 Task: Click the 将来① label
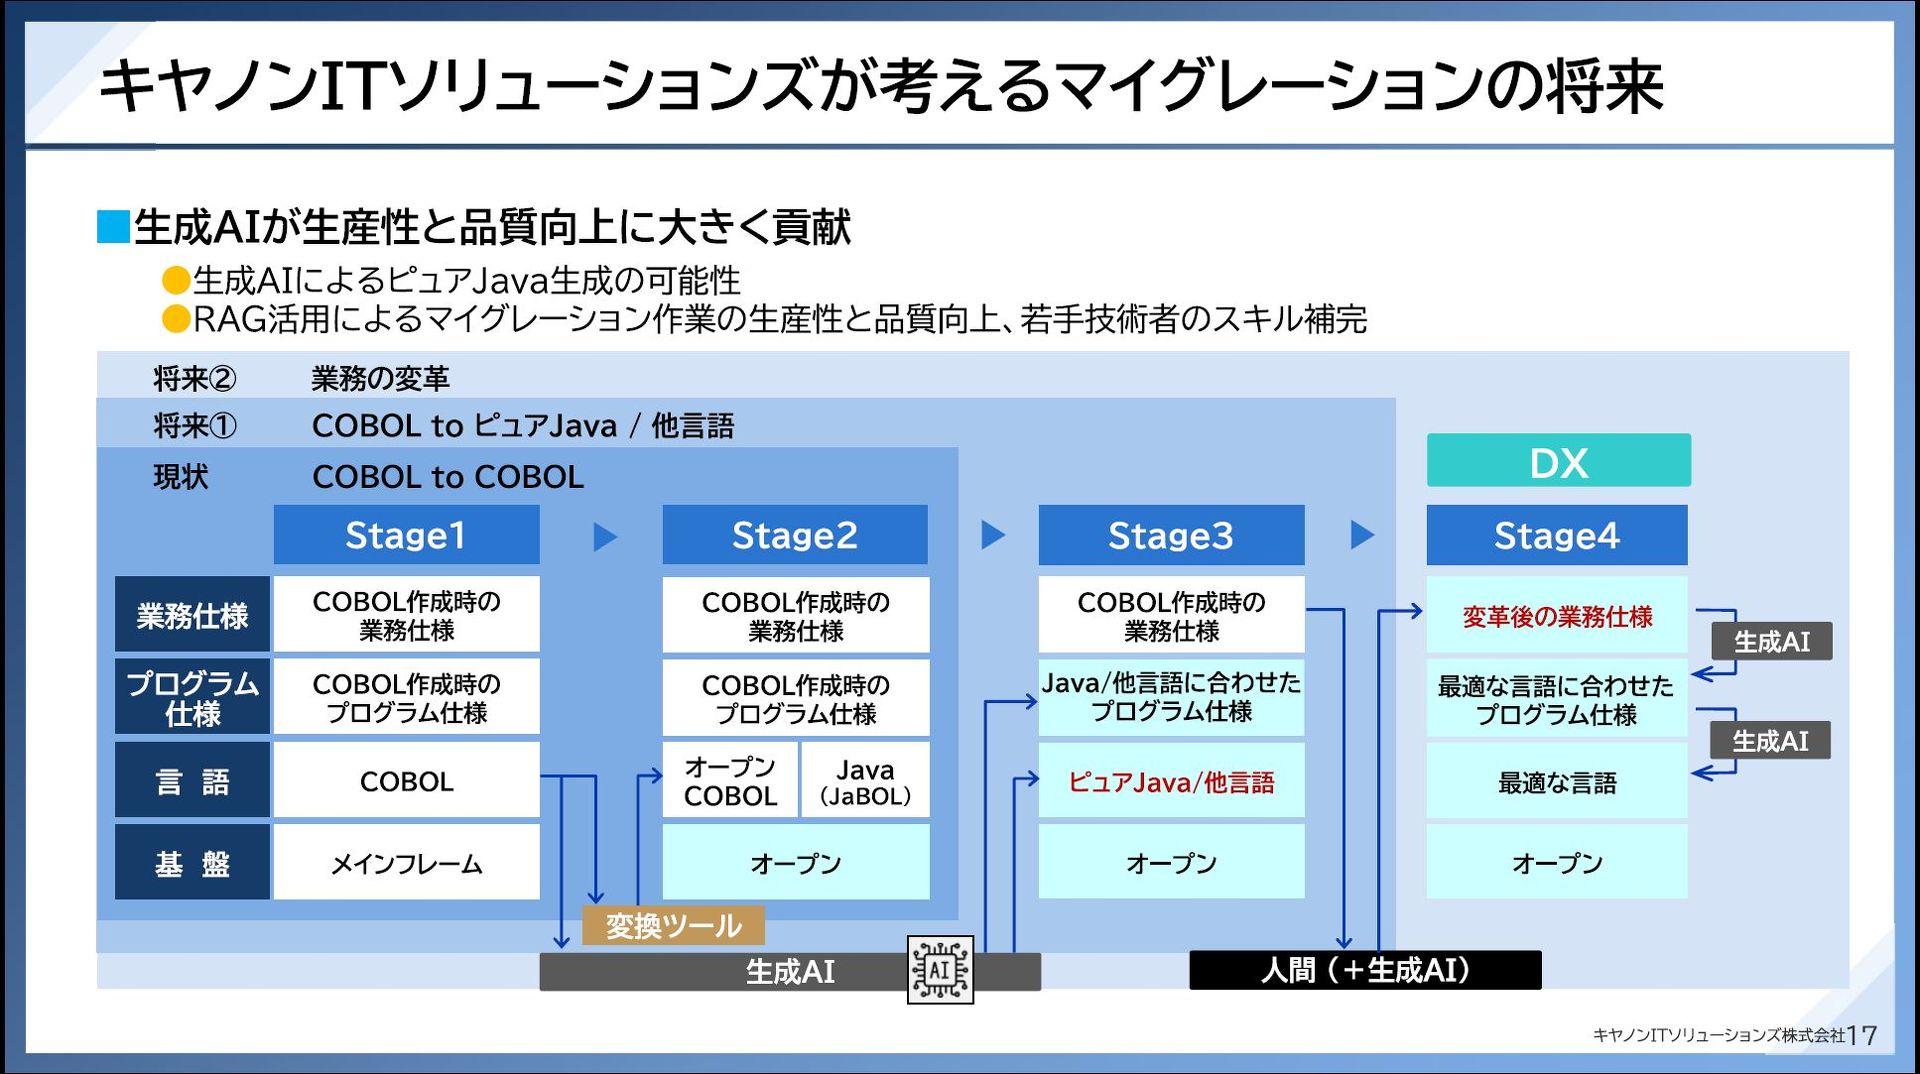point(195,425)
